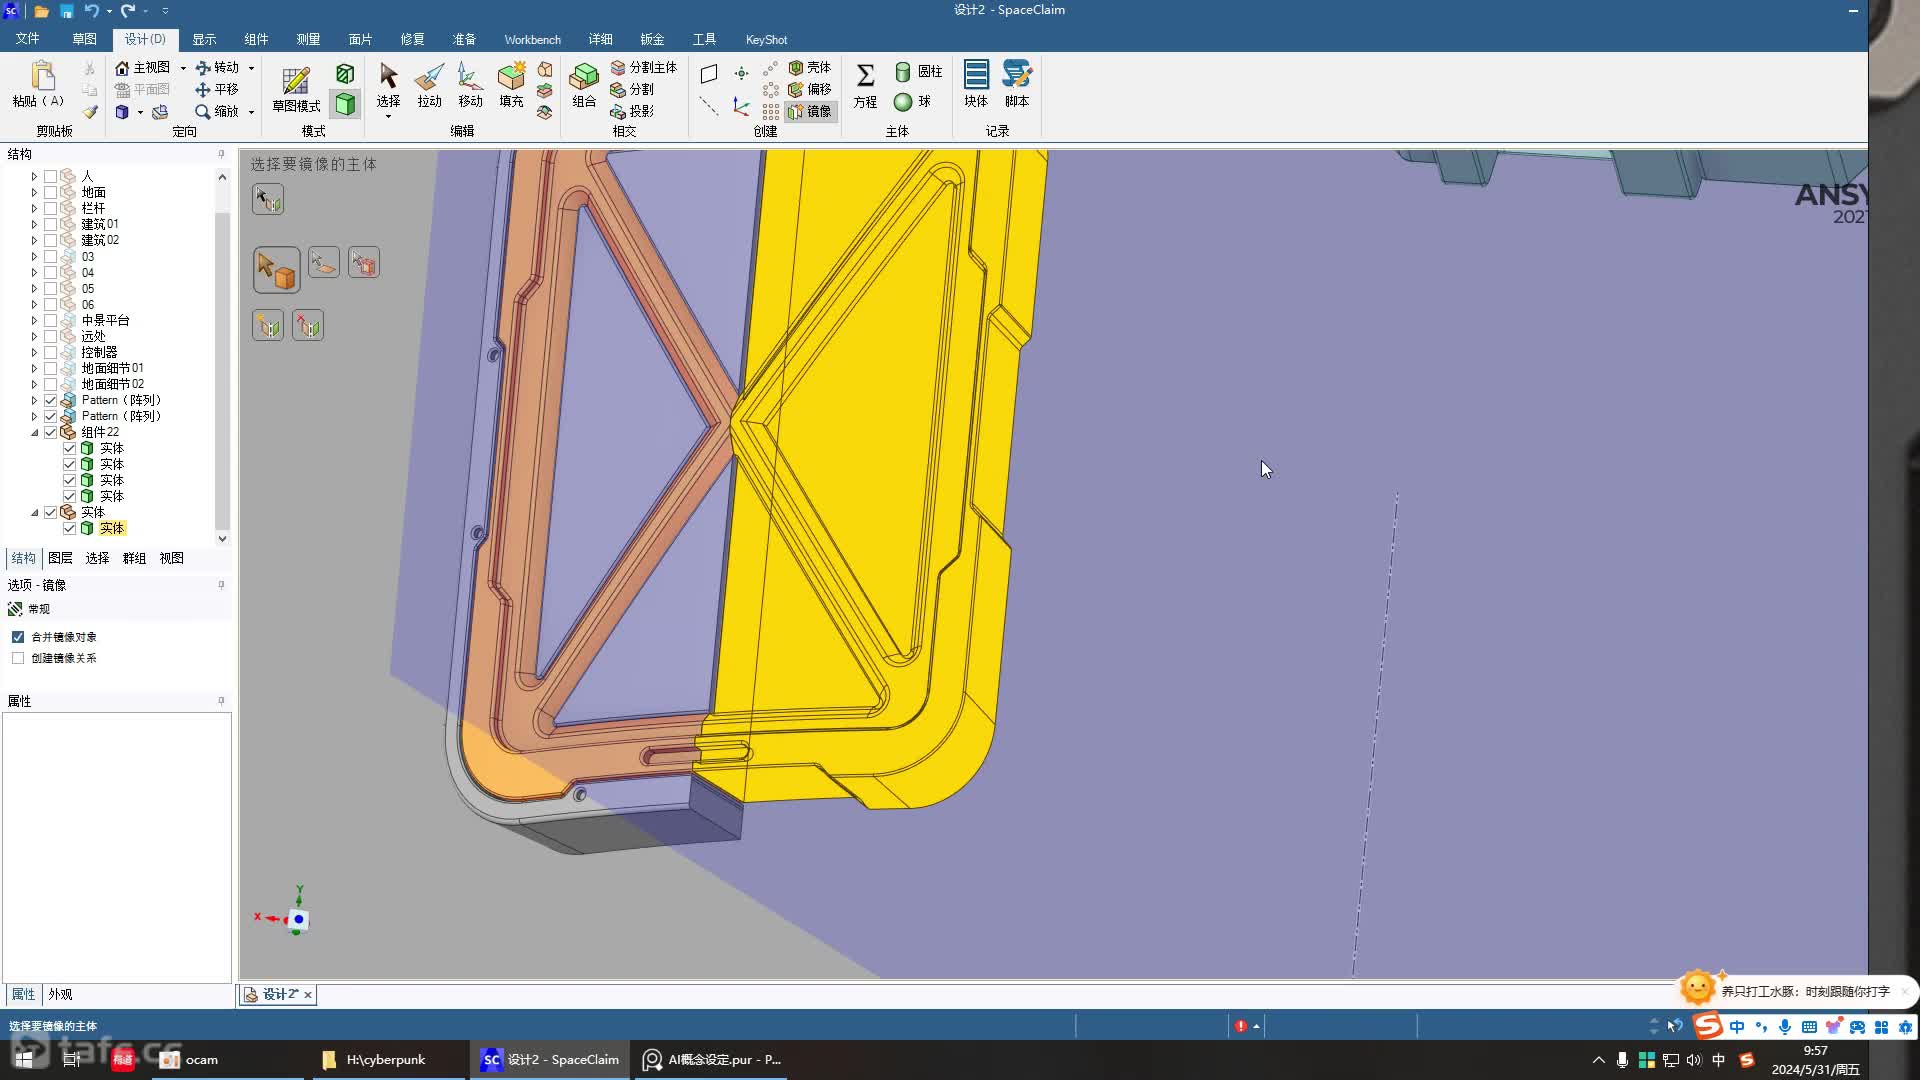Click the Home view (主视图) icon
1920x1080 pixels.
pos(123,67)
